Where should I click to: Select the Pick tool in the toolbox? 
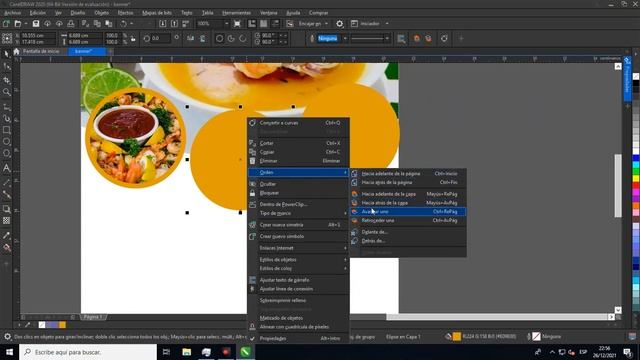pyautogui.click(x=7, y=54)
